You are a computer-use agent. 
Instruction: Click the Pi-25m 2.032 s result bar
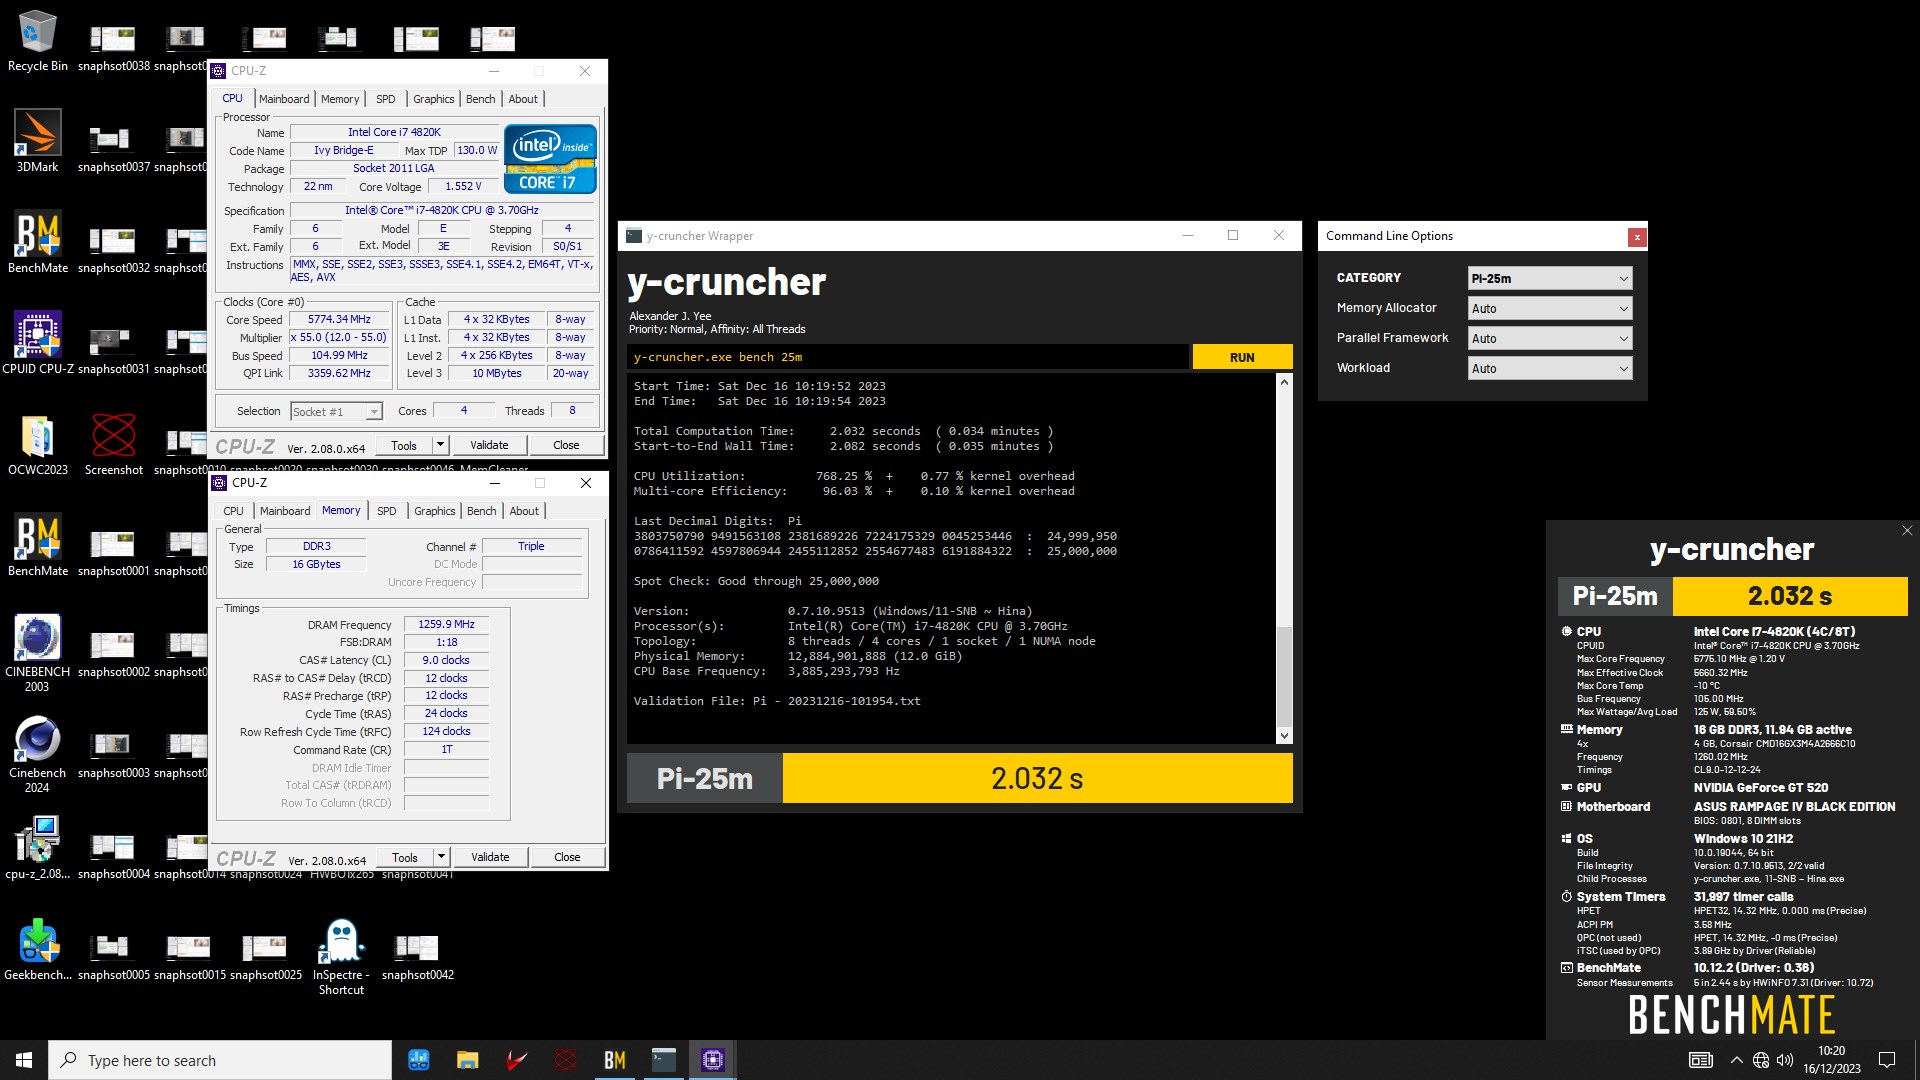[960, 778]
